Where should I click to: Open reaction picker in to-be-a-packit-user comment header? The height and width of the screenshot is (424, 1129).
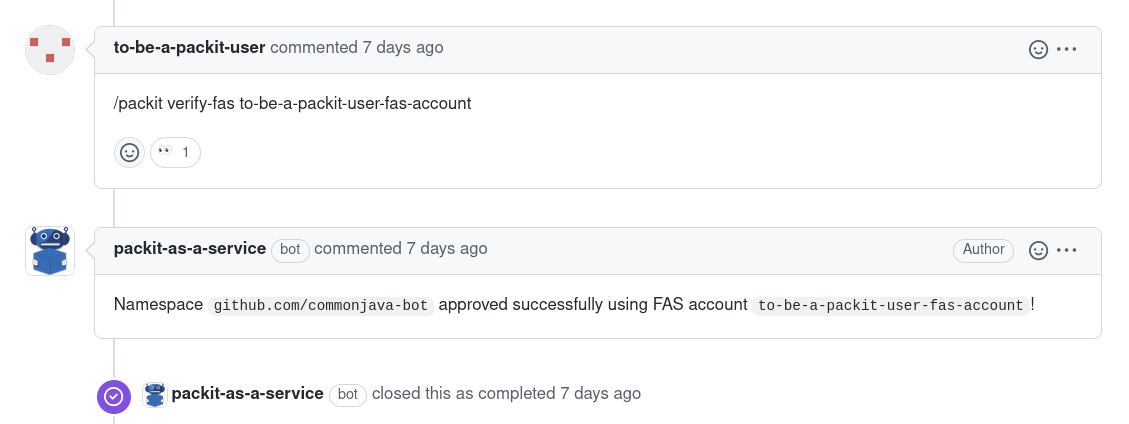point(1039,49)
